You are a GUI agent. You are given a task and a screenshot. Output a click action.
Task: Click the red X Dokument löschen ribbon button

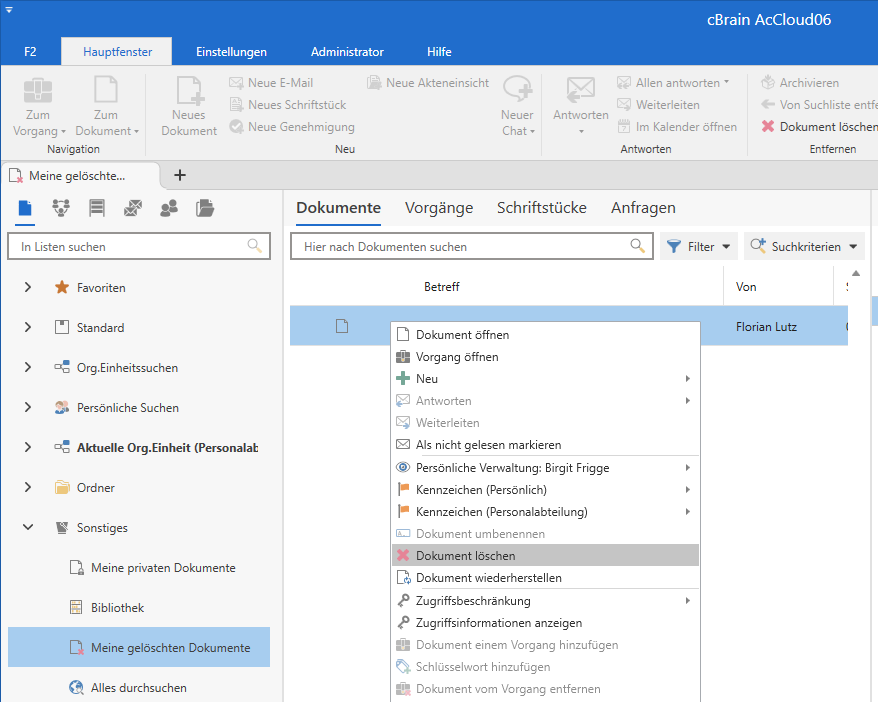814,127
